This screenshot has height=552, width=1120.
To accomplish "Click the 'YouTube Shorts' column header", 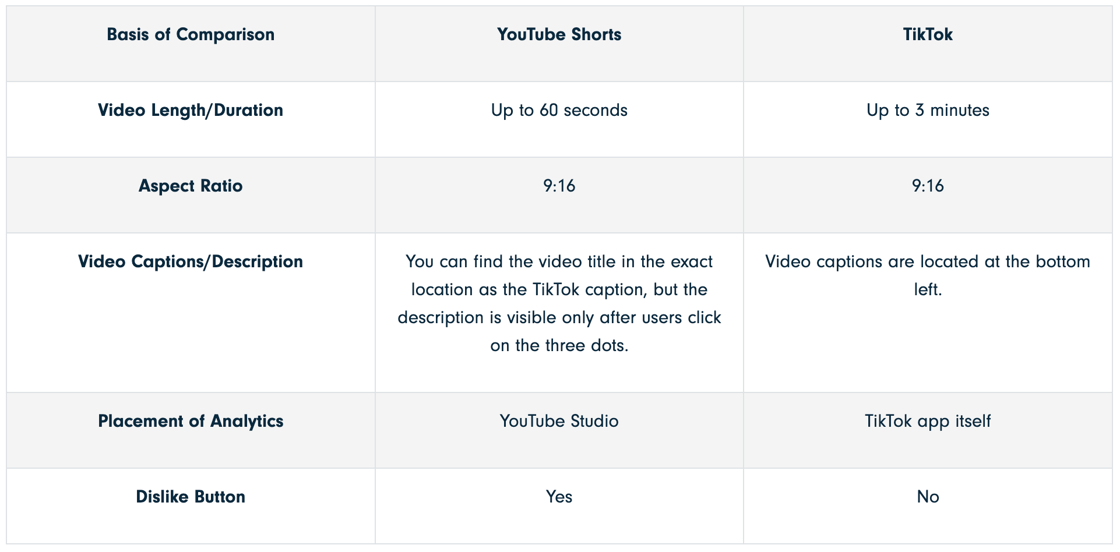I will tap(559, 35).
